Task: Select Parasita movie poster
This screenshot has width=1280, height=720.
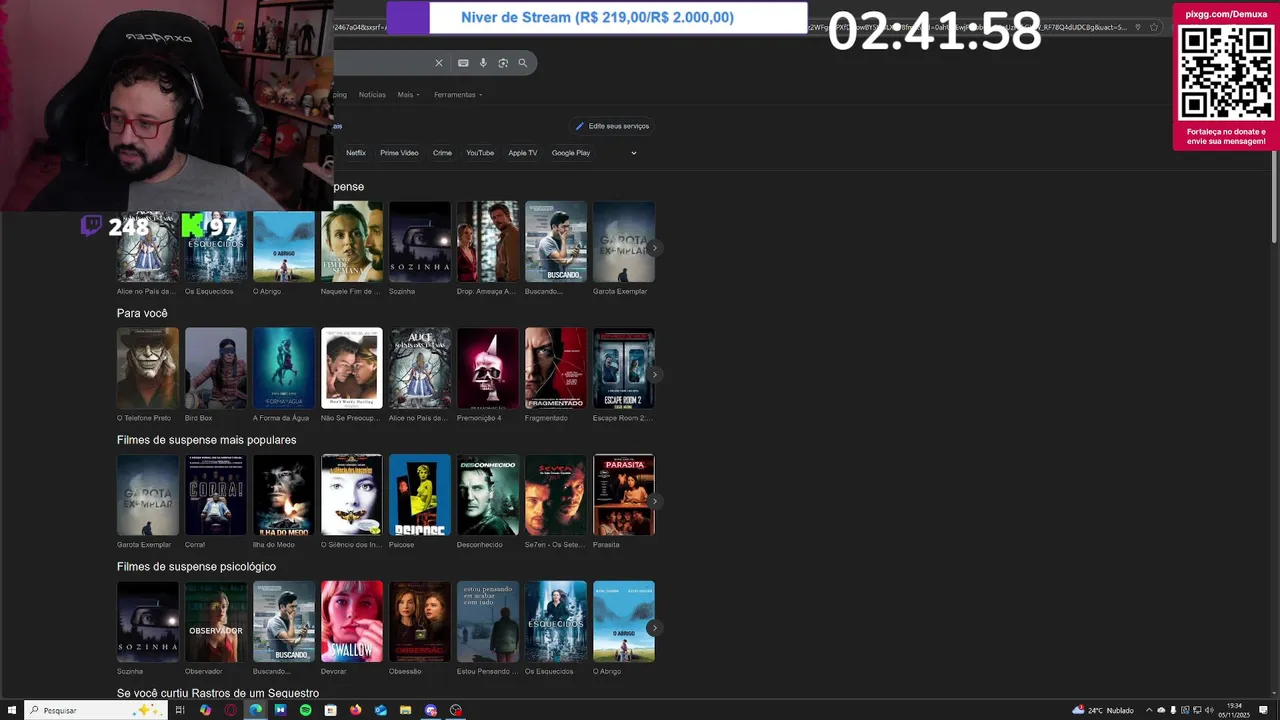Action: (x=624, y=495)
